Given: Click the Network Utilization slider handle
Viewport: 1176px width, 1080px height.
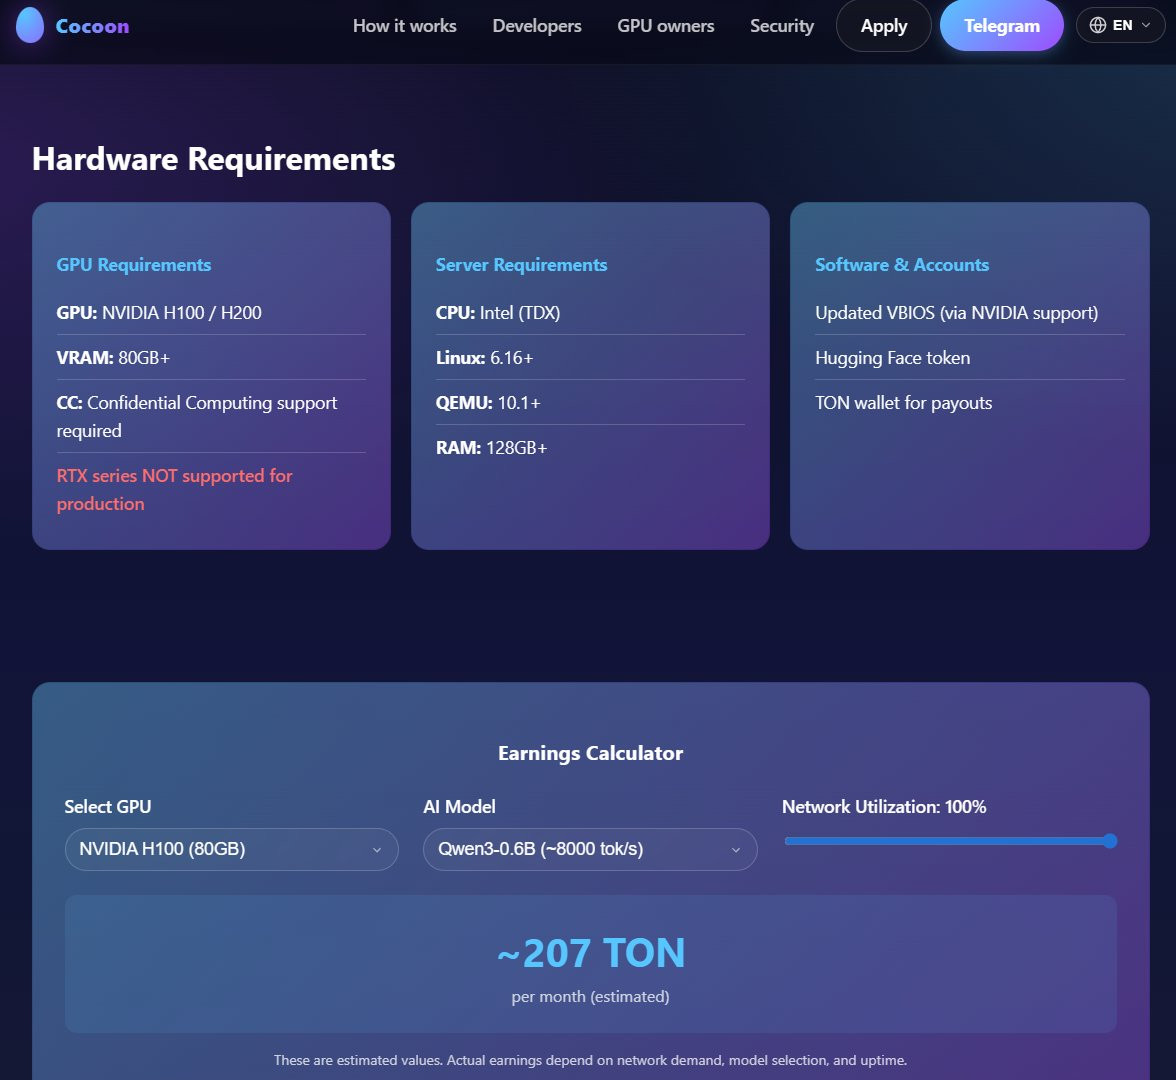Looking at the screenshot, I should pos(1110,842).
